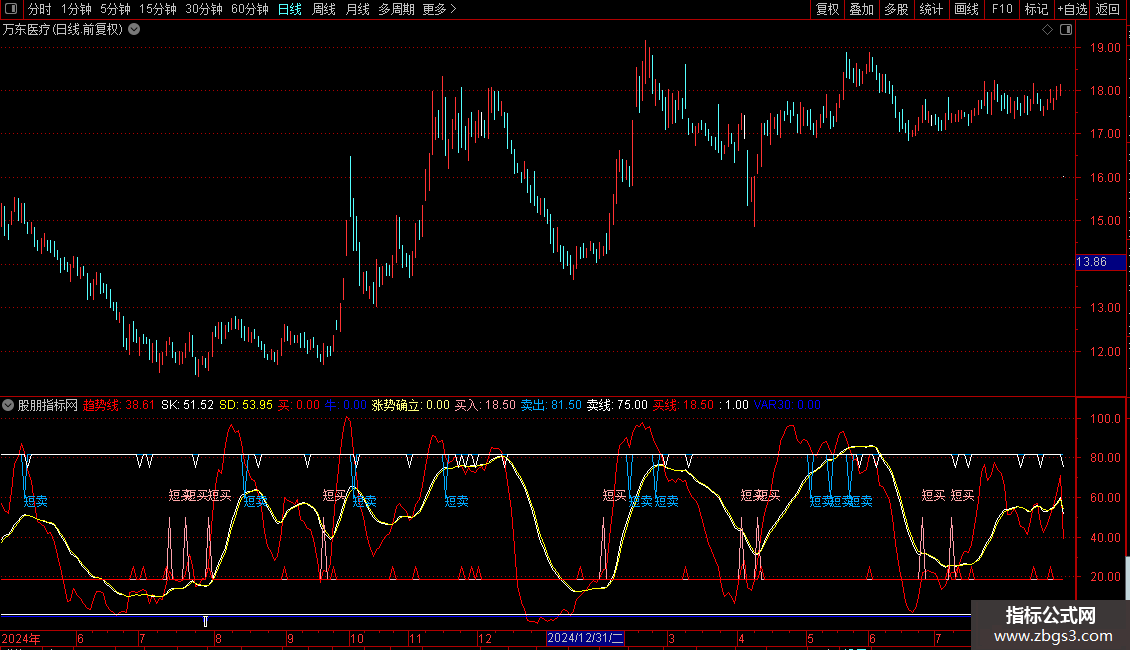This screenshot has width=1130, height=650.
Task: Switch to 15分钟 chart period
Action: click(x=158, y=9)
